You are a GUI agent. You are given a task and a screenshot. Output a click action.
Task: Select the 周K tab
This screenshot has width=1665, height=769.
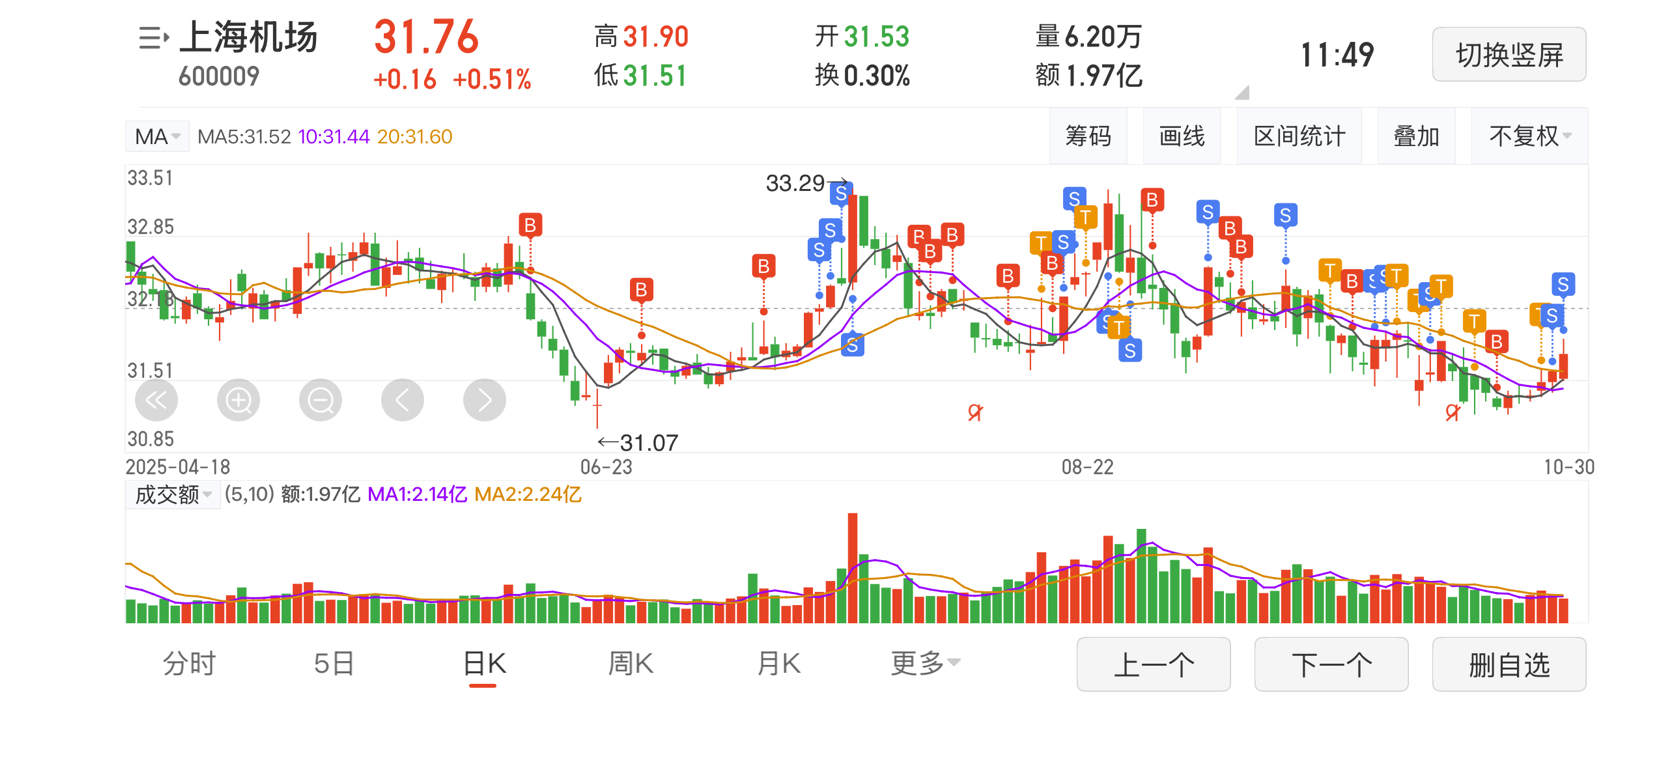click(x=631, y=663)
